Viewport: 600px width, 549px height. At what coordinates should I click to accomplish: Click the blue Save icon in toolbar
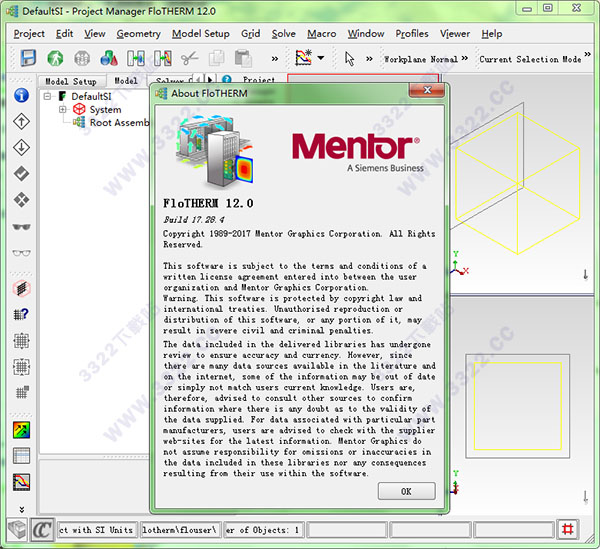coord(28,58)
